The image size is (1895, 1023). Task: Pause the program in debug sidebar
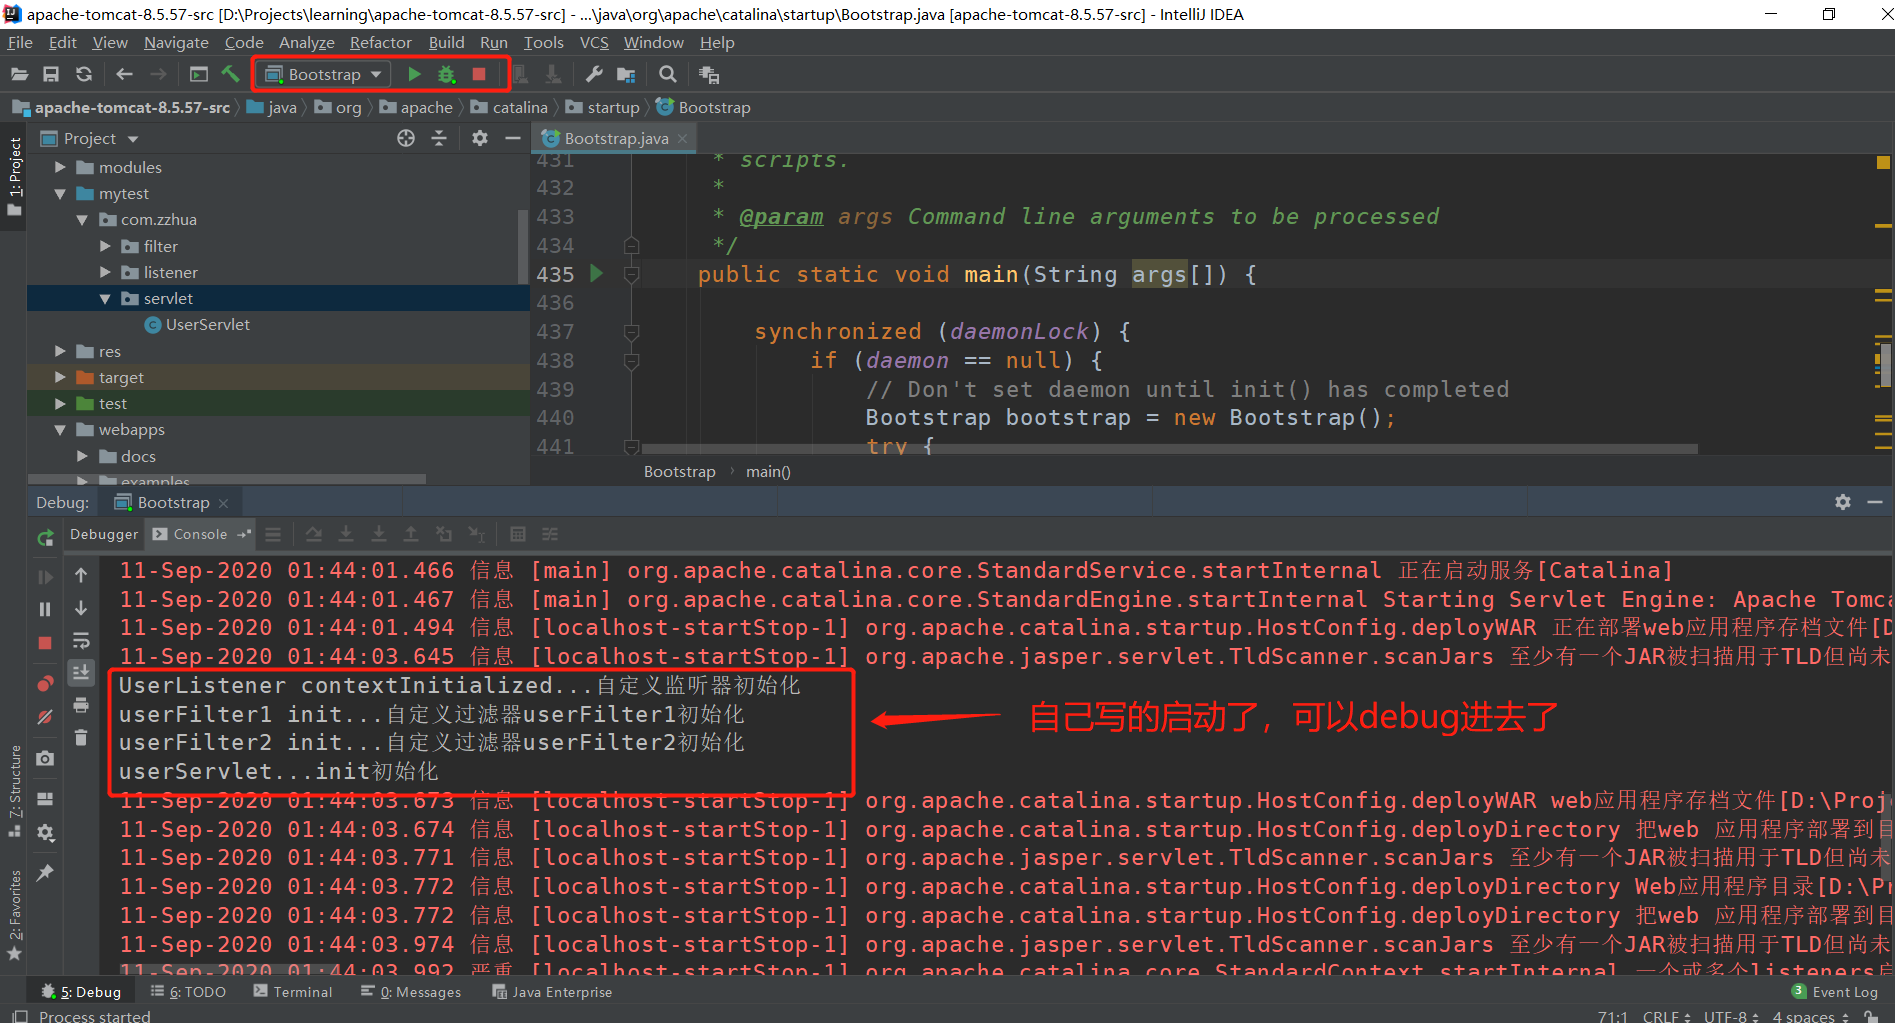[45, 609]
